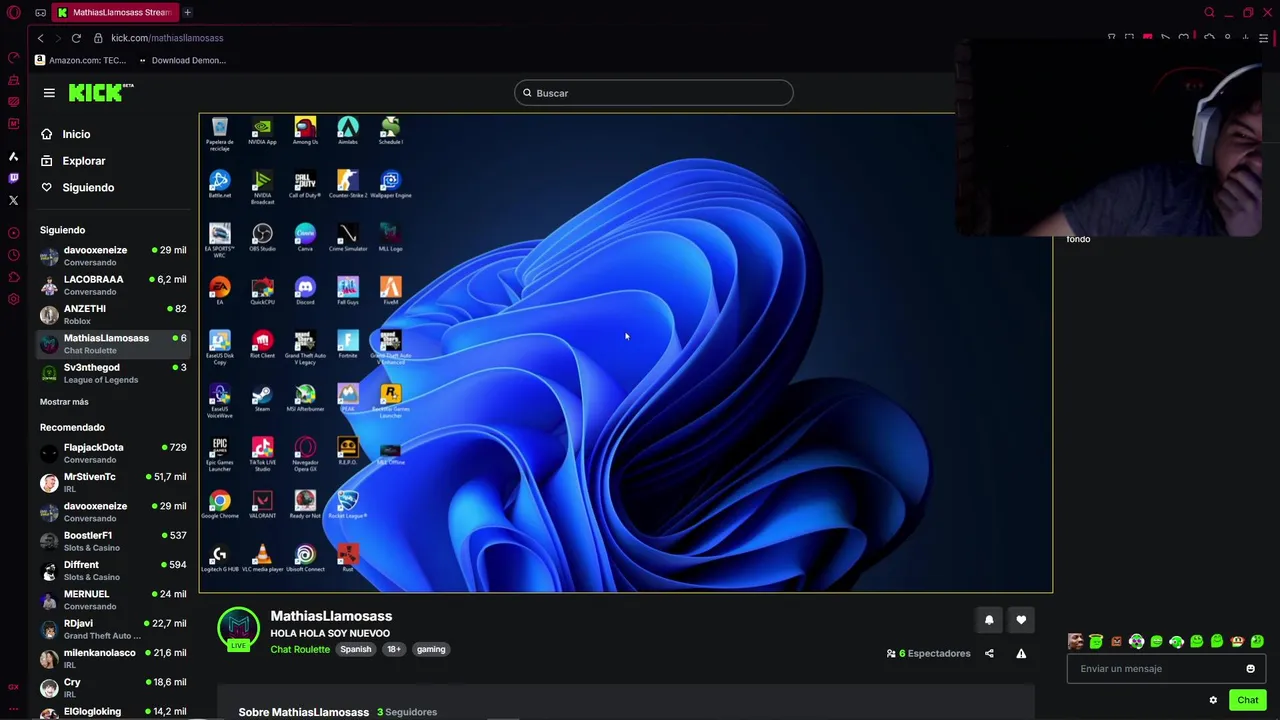This screenshot has width=1280, height=720.
Task: Click the Counter-Strike 2 icon in stream
Action: click(347, 185)
